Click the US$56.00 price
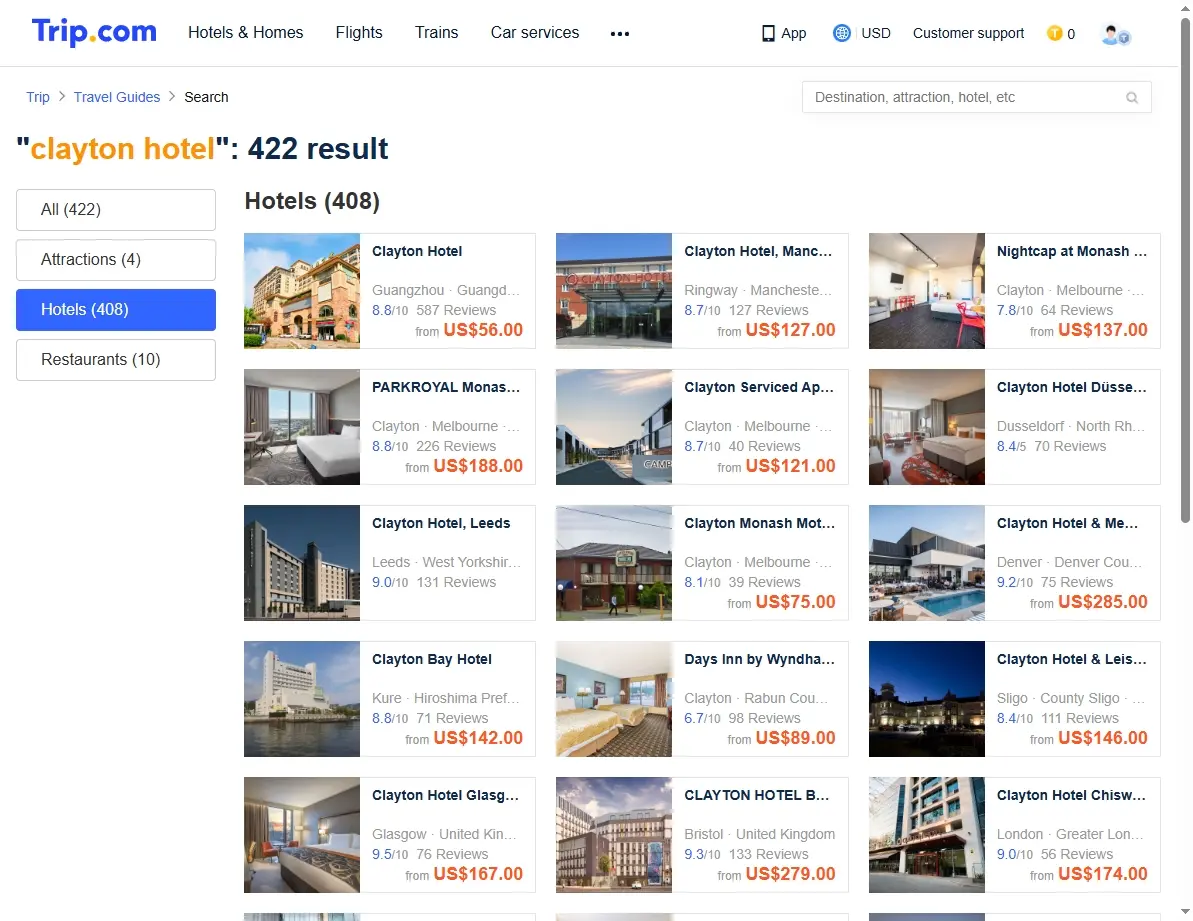This screenshot has width=1193, height=921. (x=483, y=330)
